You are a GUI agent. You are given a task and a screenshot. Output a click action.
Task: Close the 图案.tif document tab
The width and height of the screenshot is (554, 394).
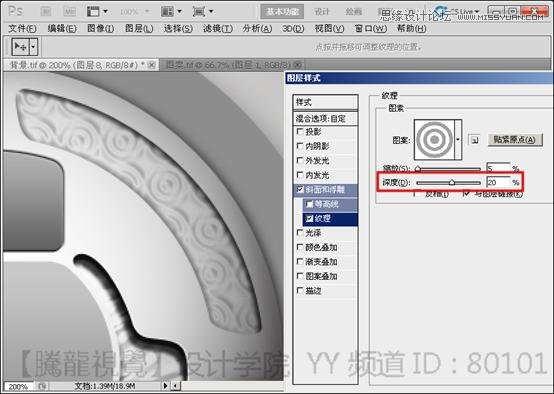pos(298,65)
